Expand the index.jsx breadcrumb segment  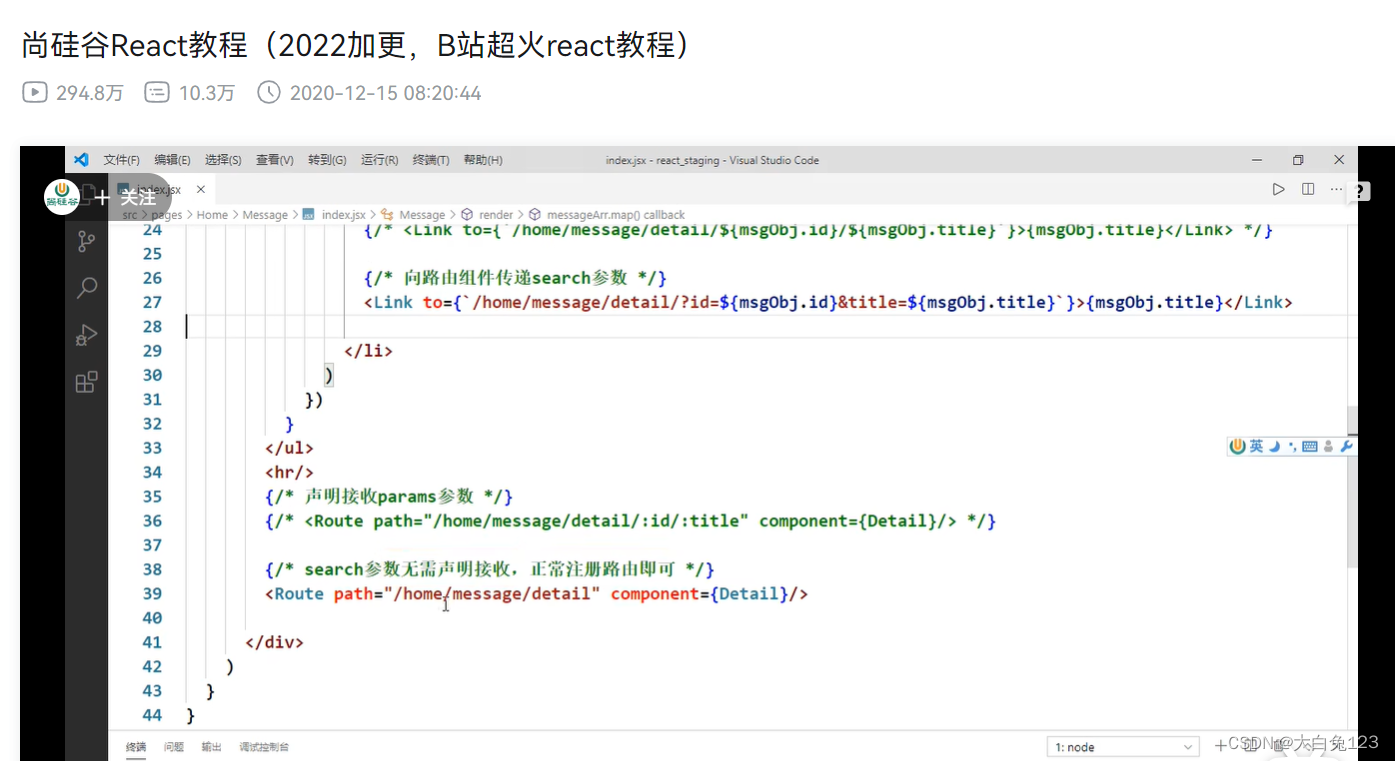343,214
